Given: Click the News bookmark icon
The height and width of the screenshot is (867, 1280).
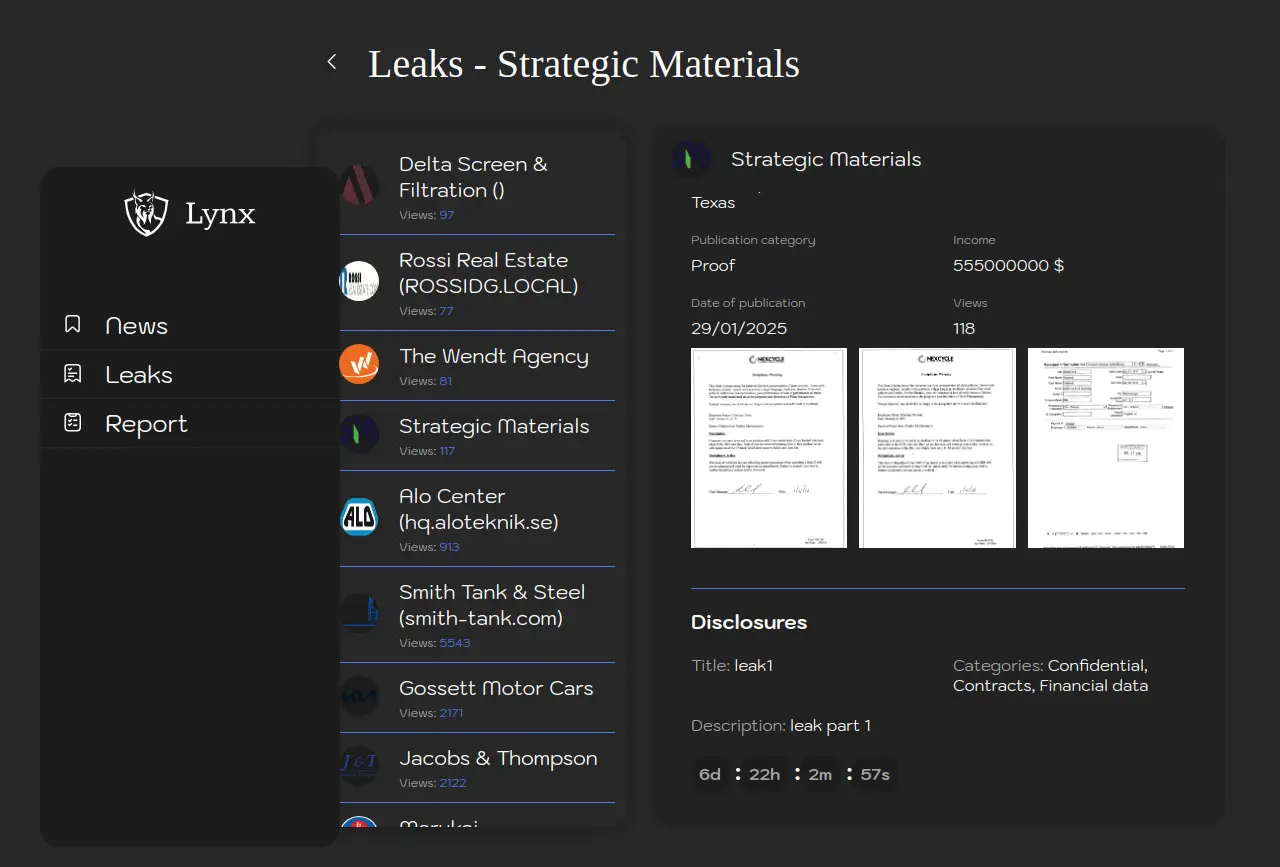Looking at the screenshot, I should 72,325.
